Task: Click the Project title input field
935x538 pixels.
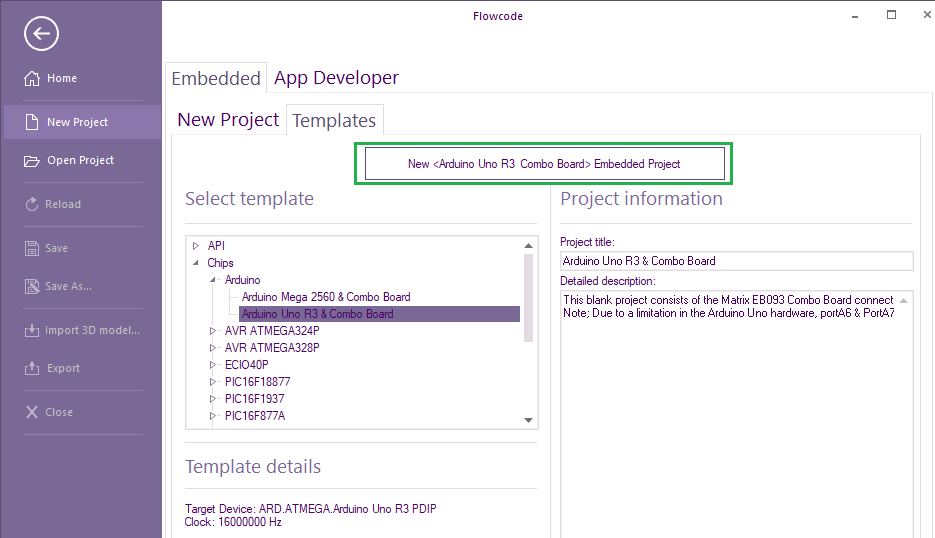Action: (736, 261)
